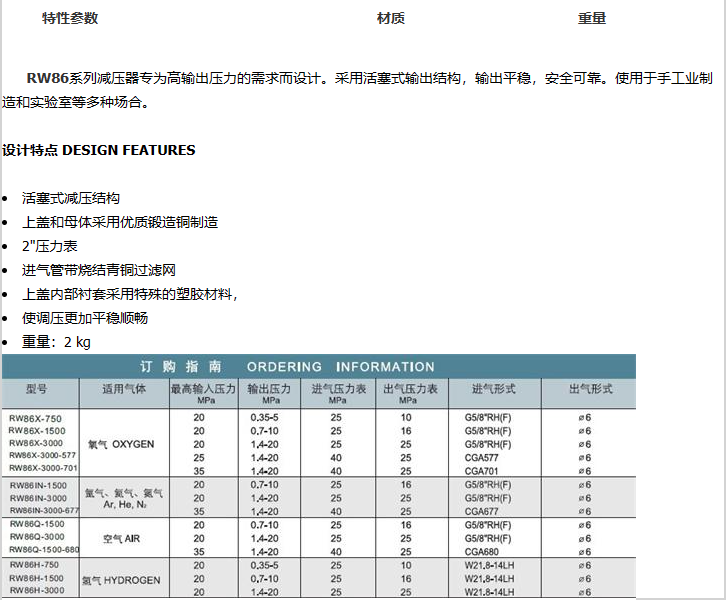Viewport: 726px width, 601px height.
Task: Click the 进气形式 column header
Action: (x=494, y=389)
